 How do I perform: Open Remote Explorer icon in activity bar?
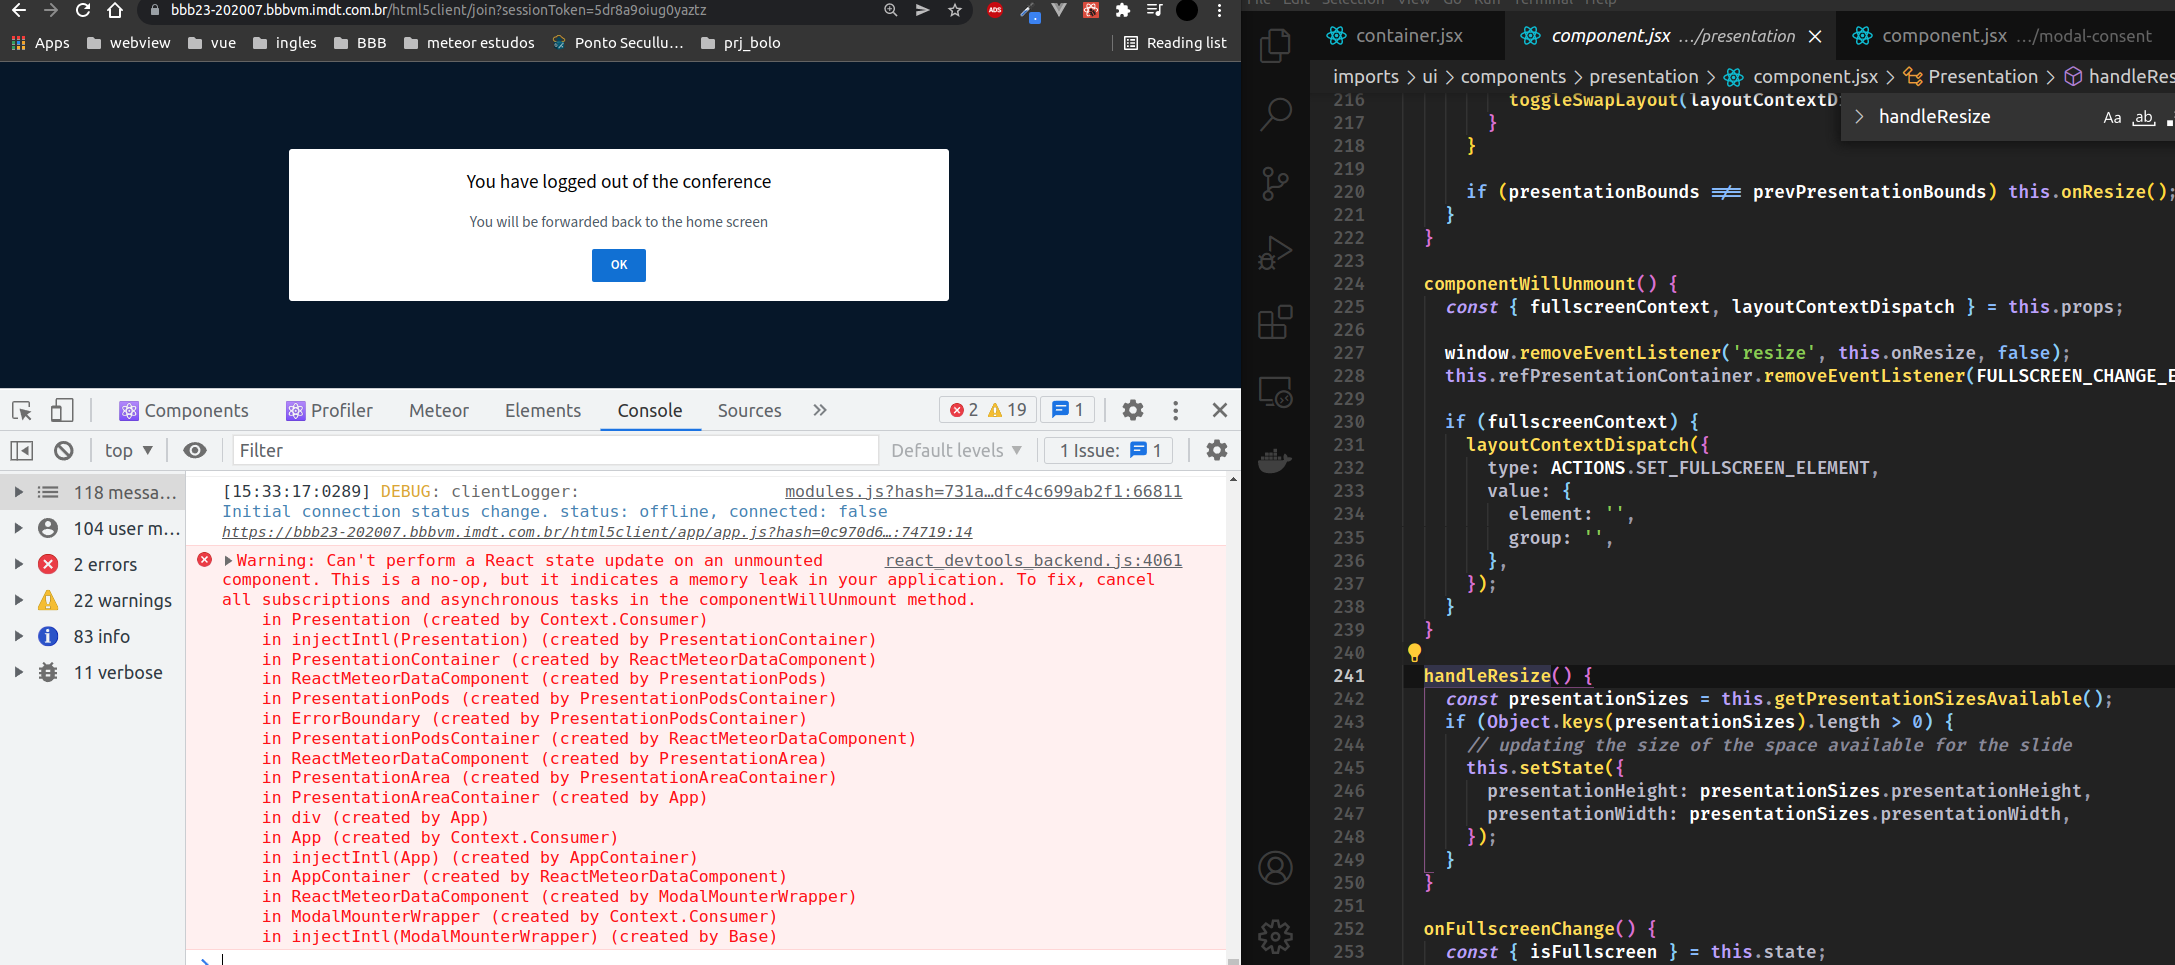pos(1275,391)
